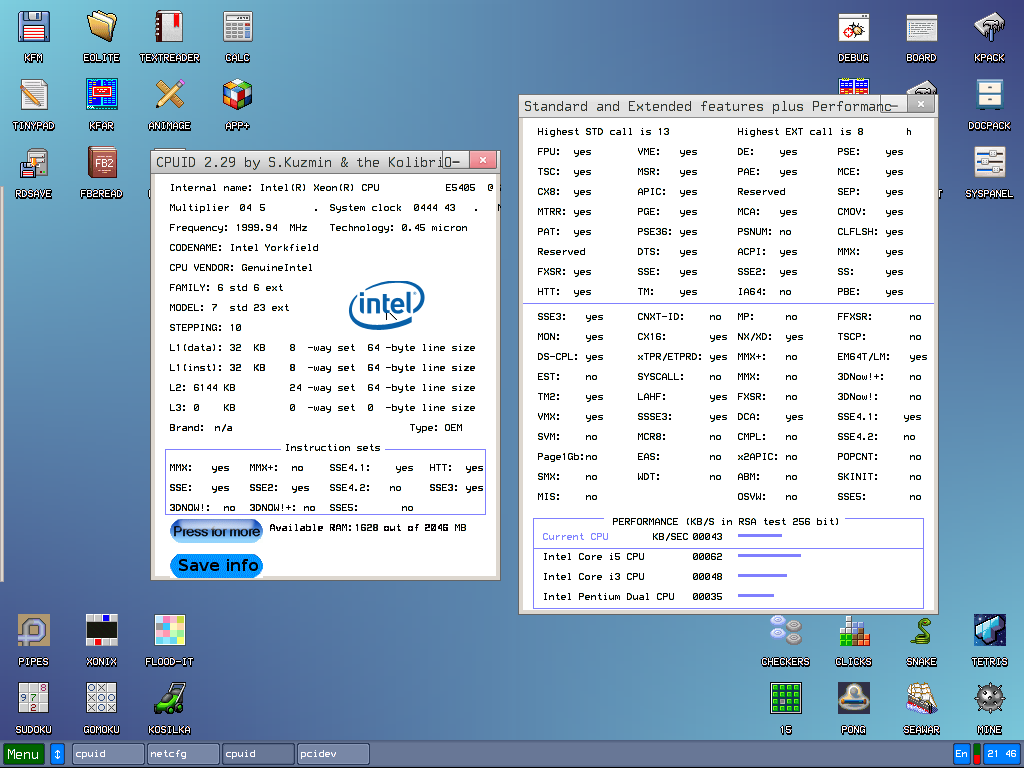Switch to netcfg in the taskbar
The image size is (1024, 768).
pos(182,753)
